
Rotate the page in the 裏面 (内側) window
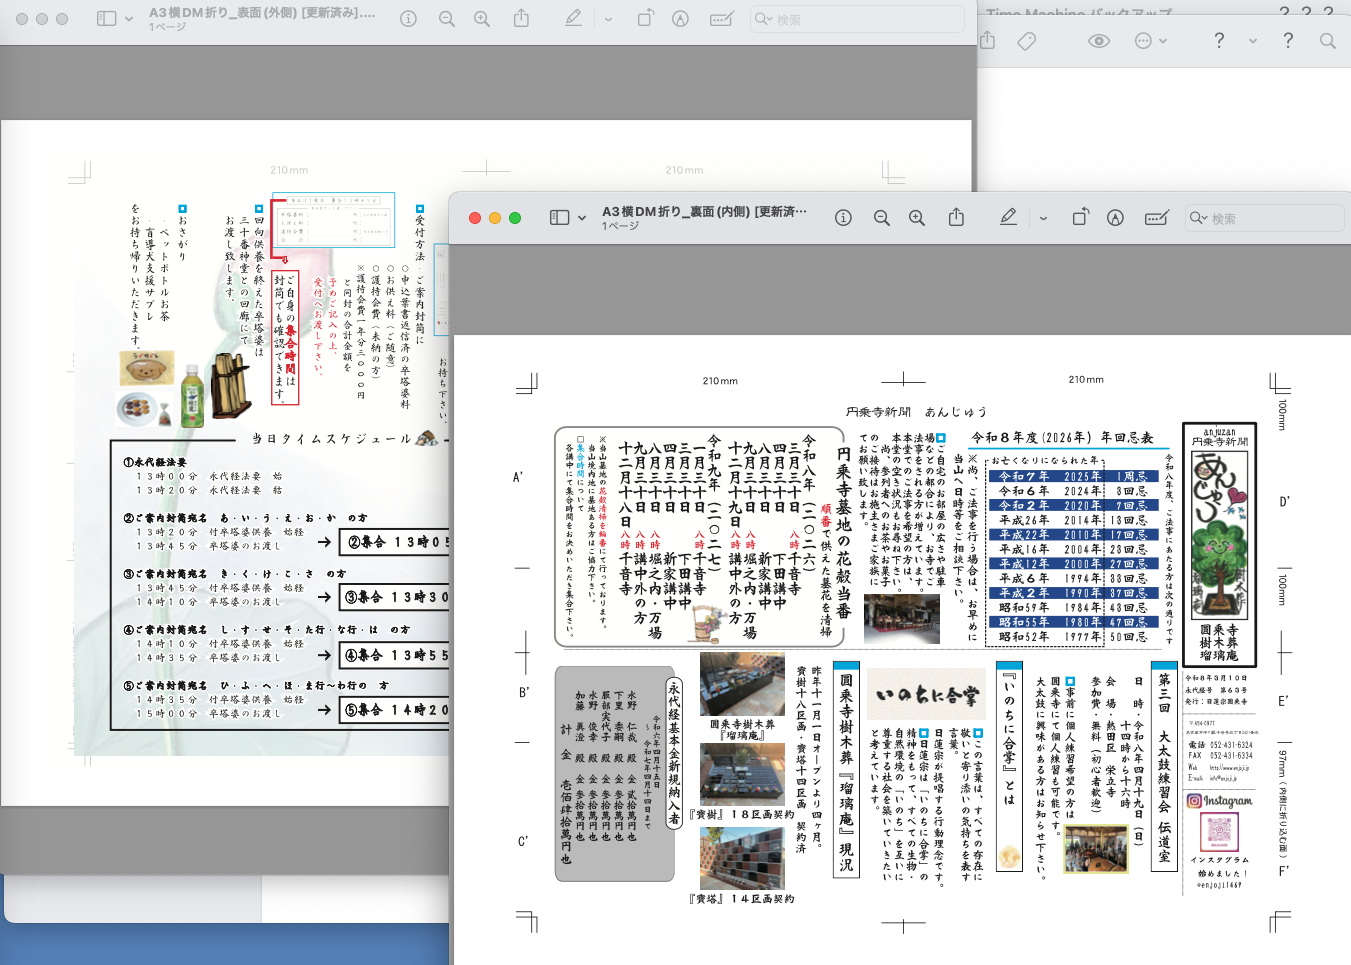pos(1080,217)
